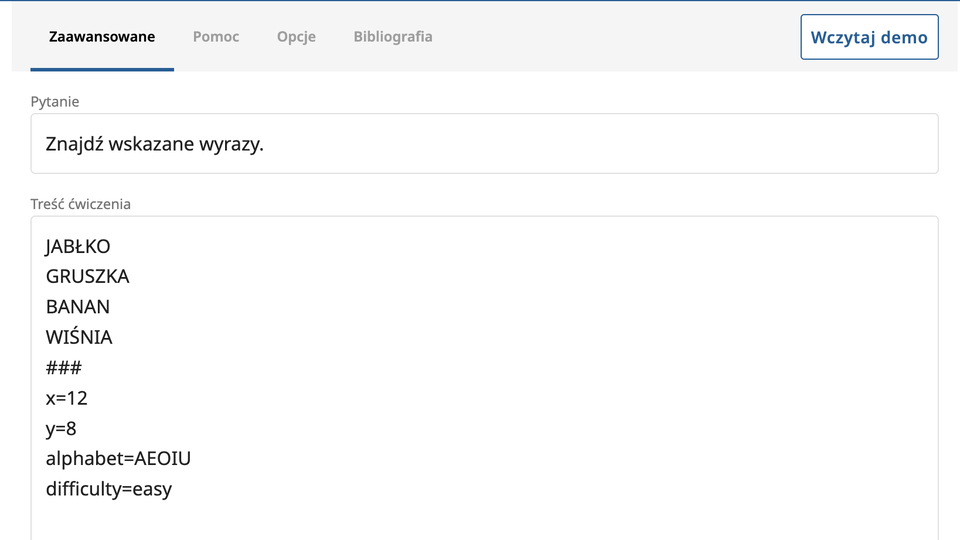Screen dimensions: 960x540
Task: Click the y=8 parameter line
Action: (61, 429)
